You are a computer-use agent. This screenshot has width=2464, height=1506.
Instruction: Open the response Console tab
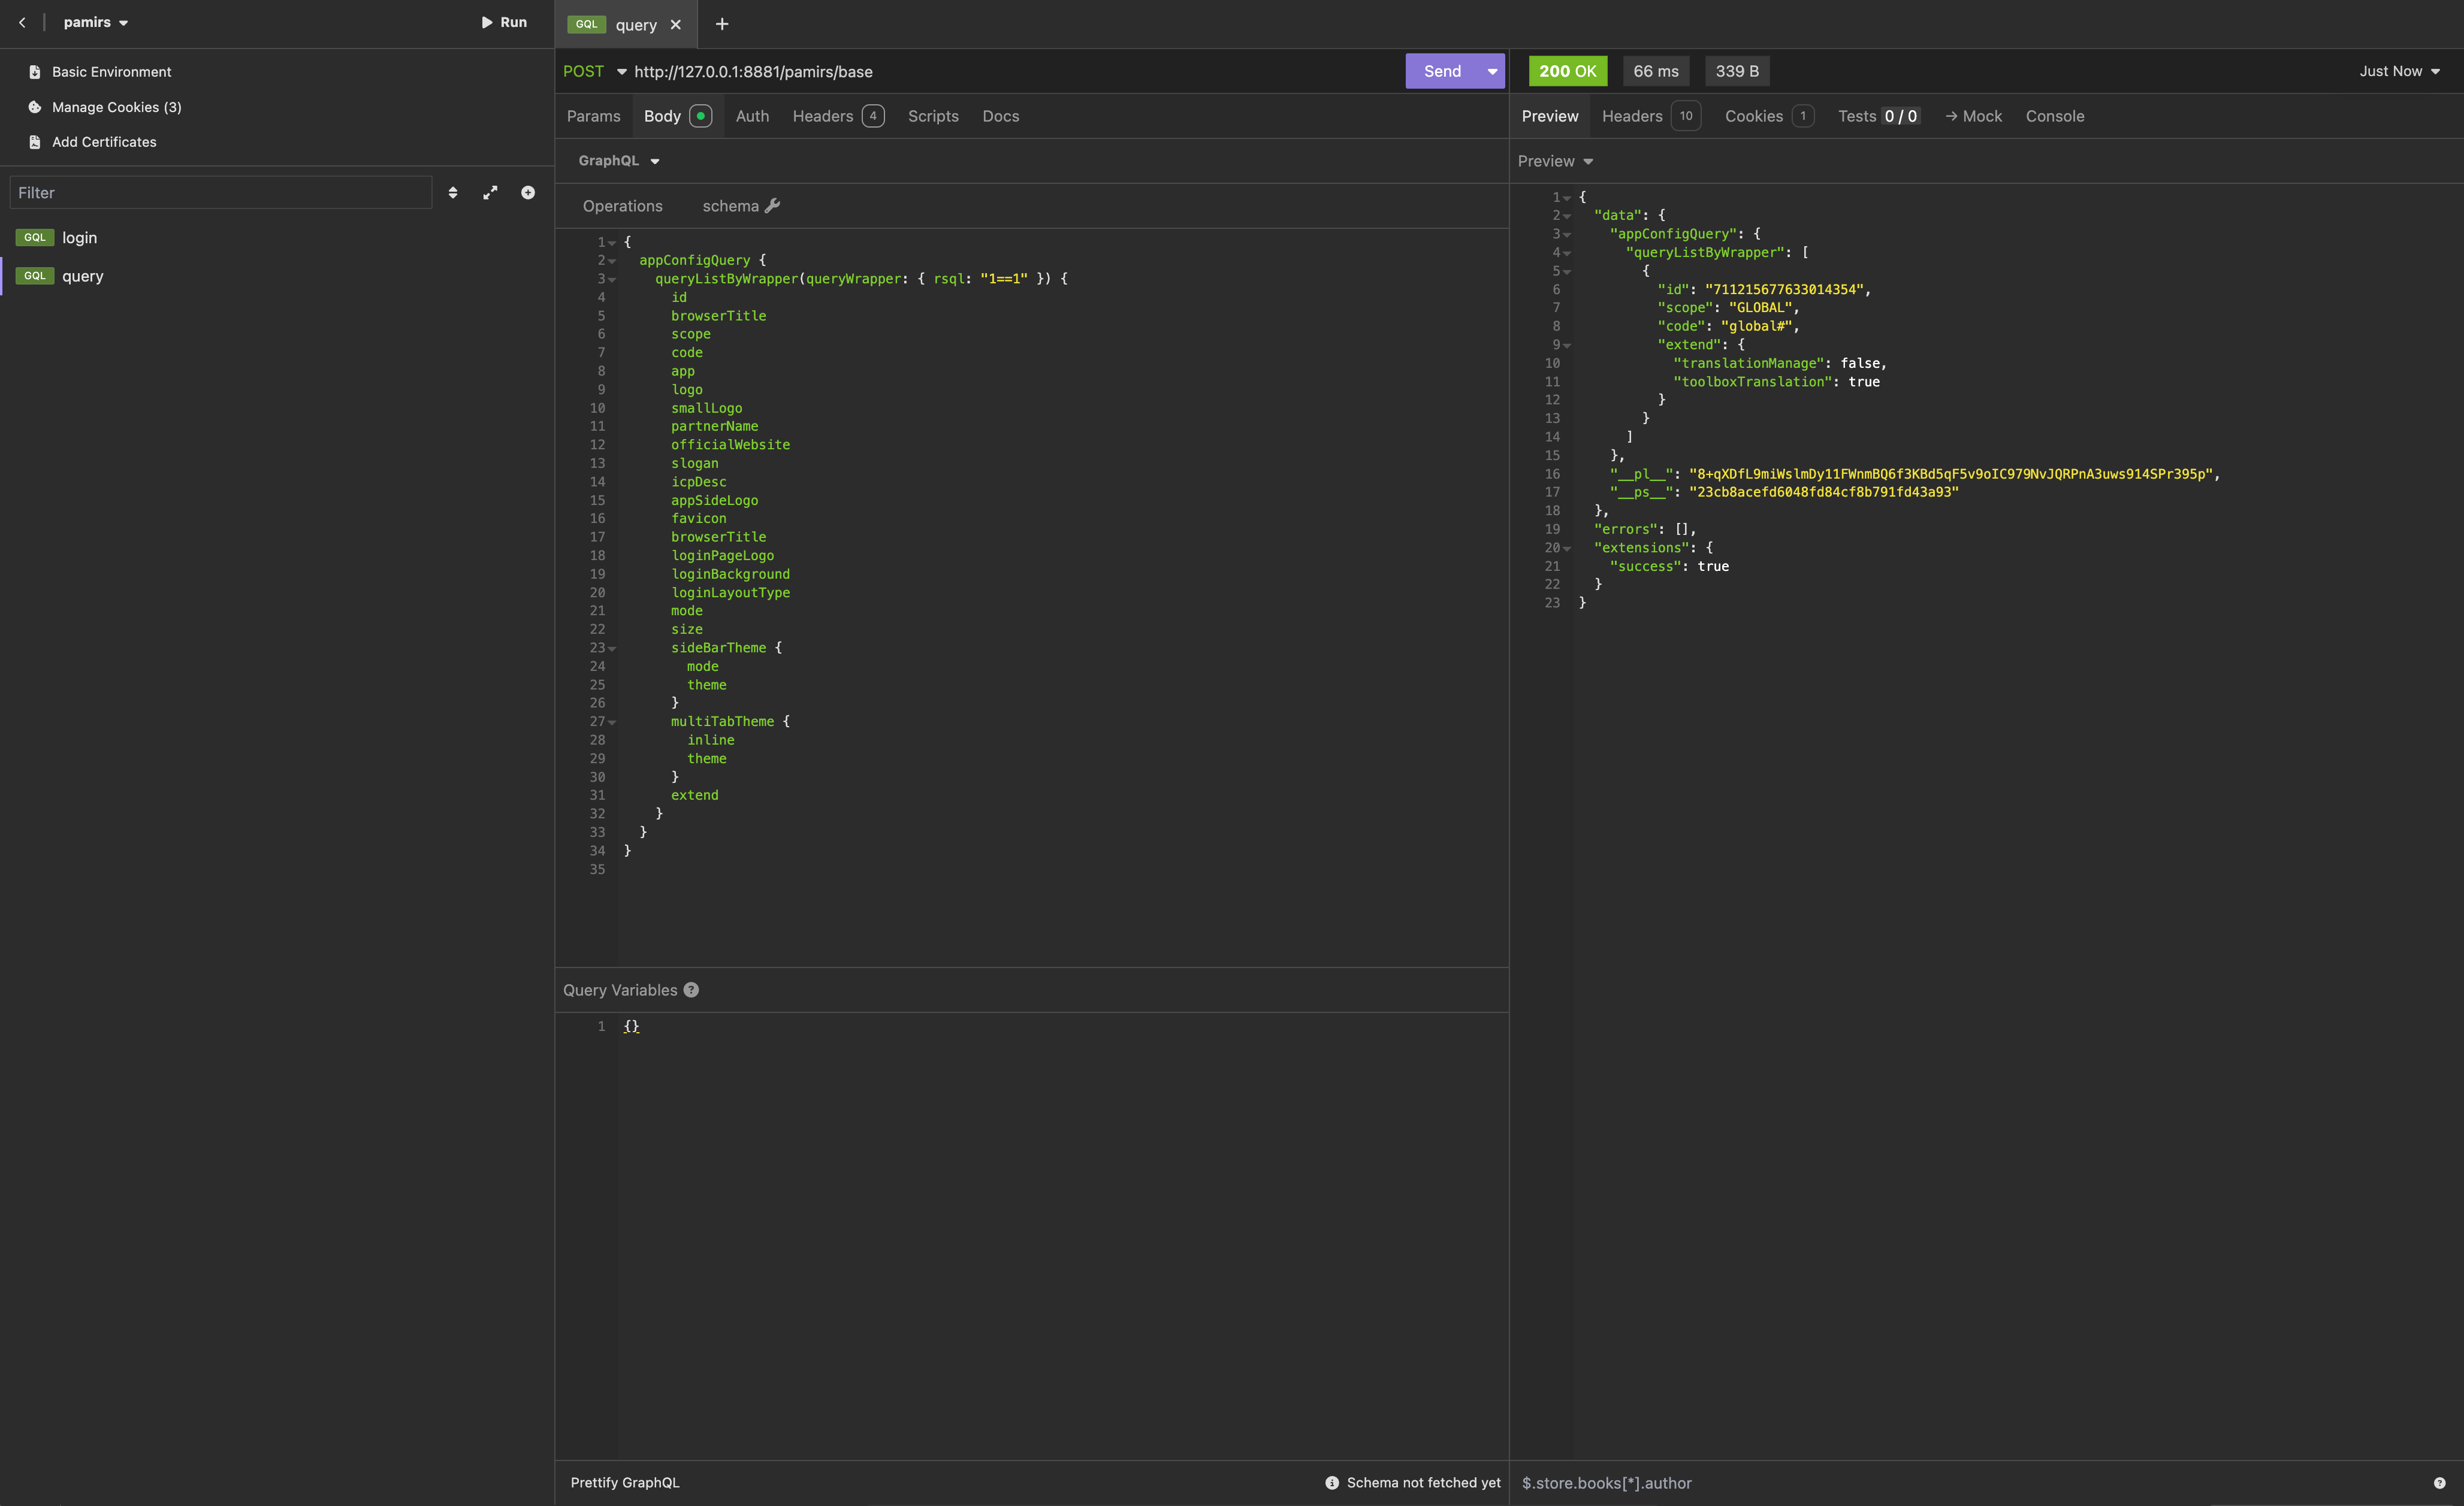tap(2054, 116)
